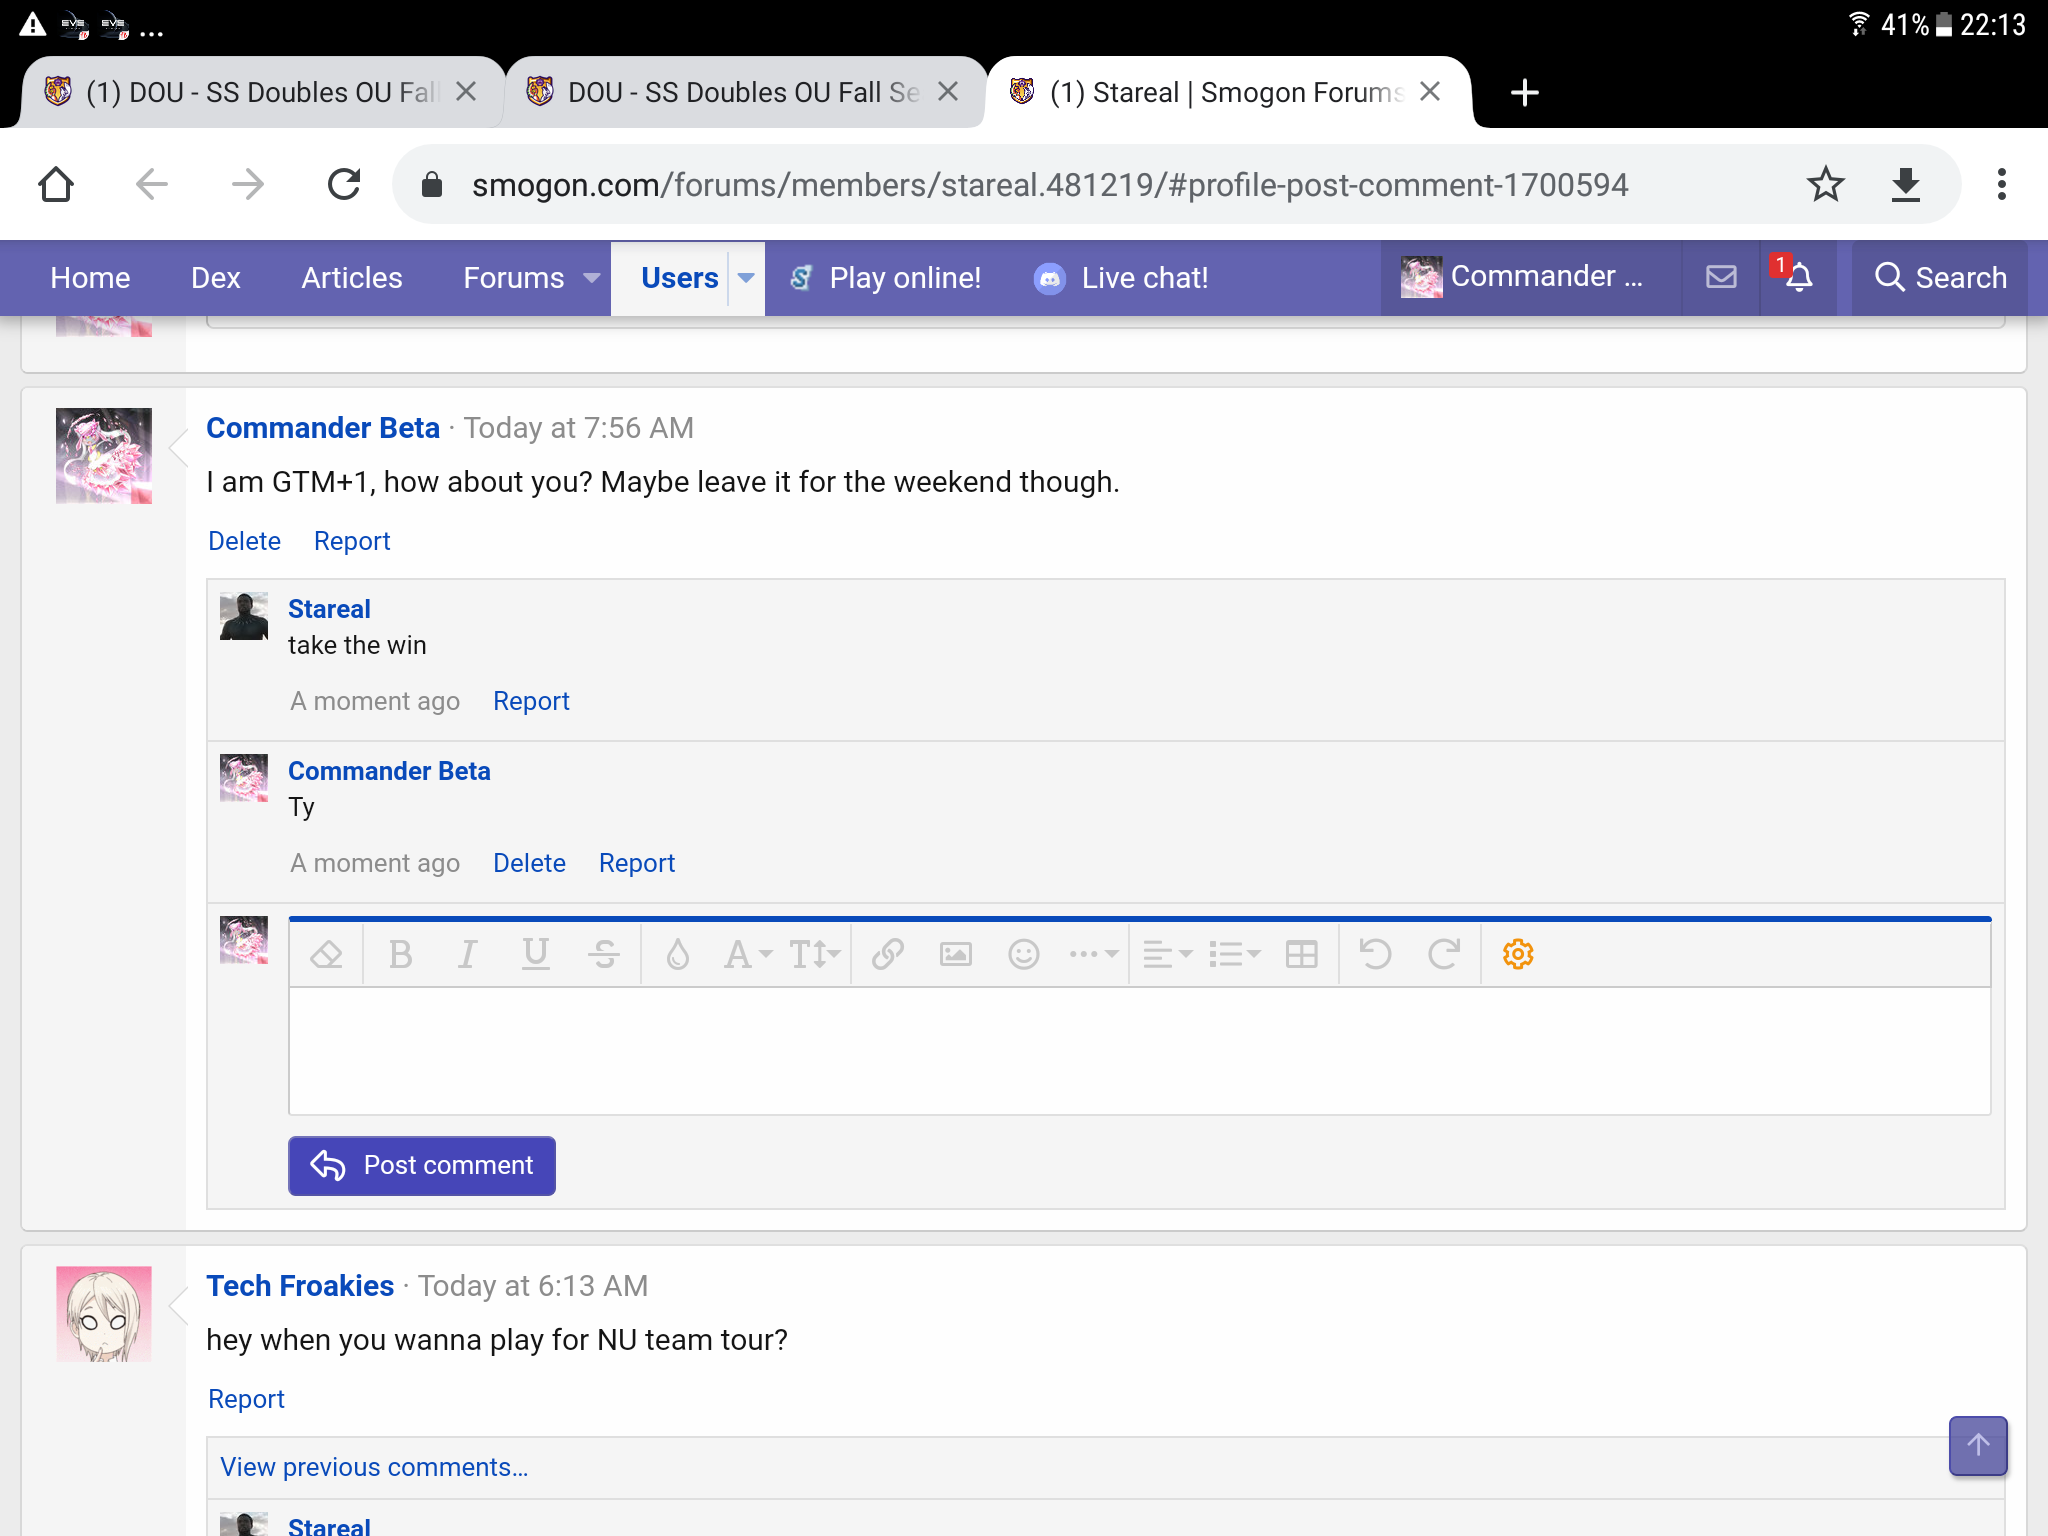The width and height of the screenshot is (2048, 1536).
Task: Click the Post comment button
Action: tap(422, 1165)
